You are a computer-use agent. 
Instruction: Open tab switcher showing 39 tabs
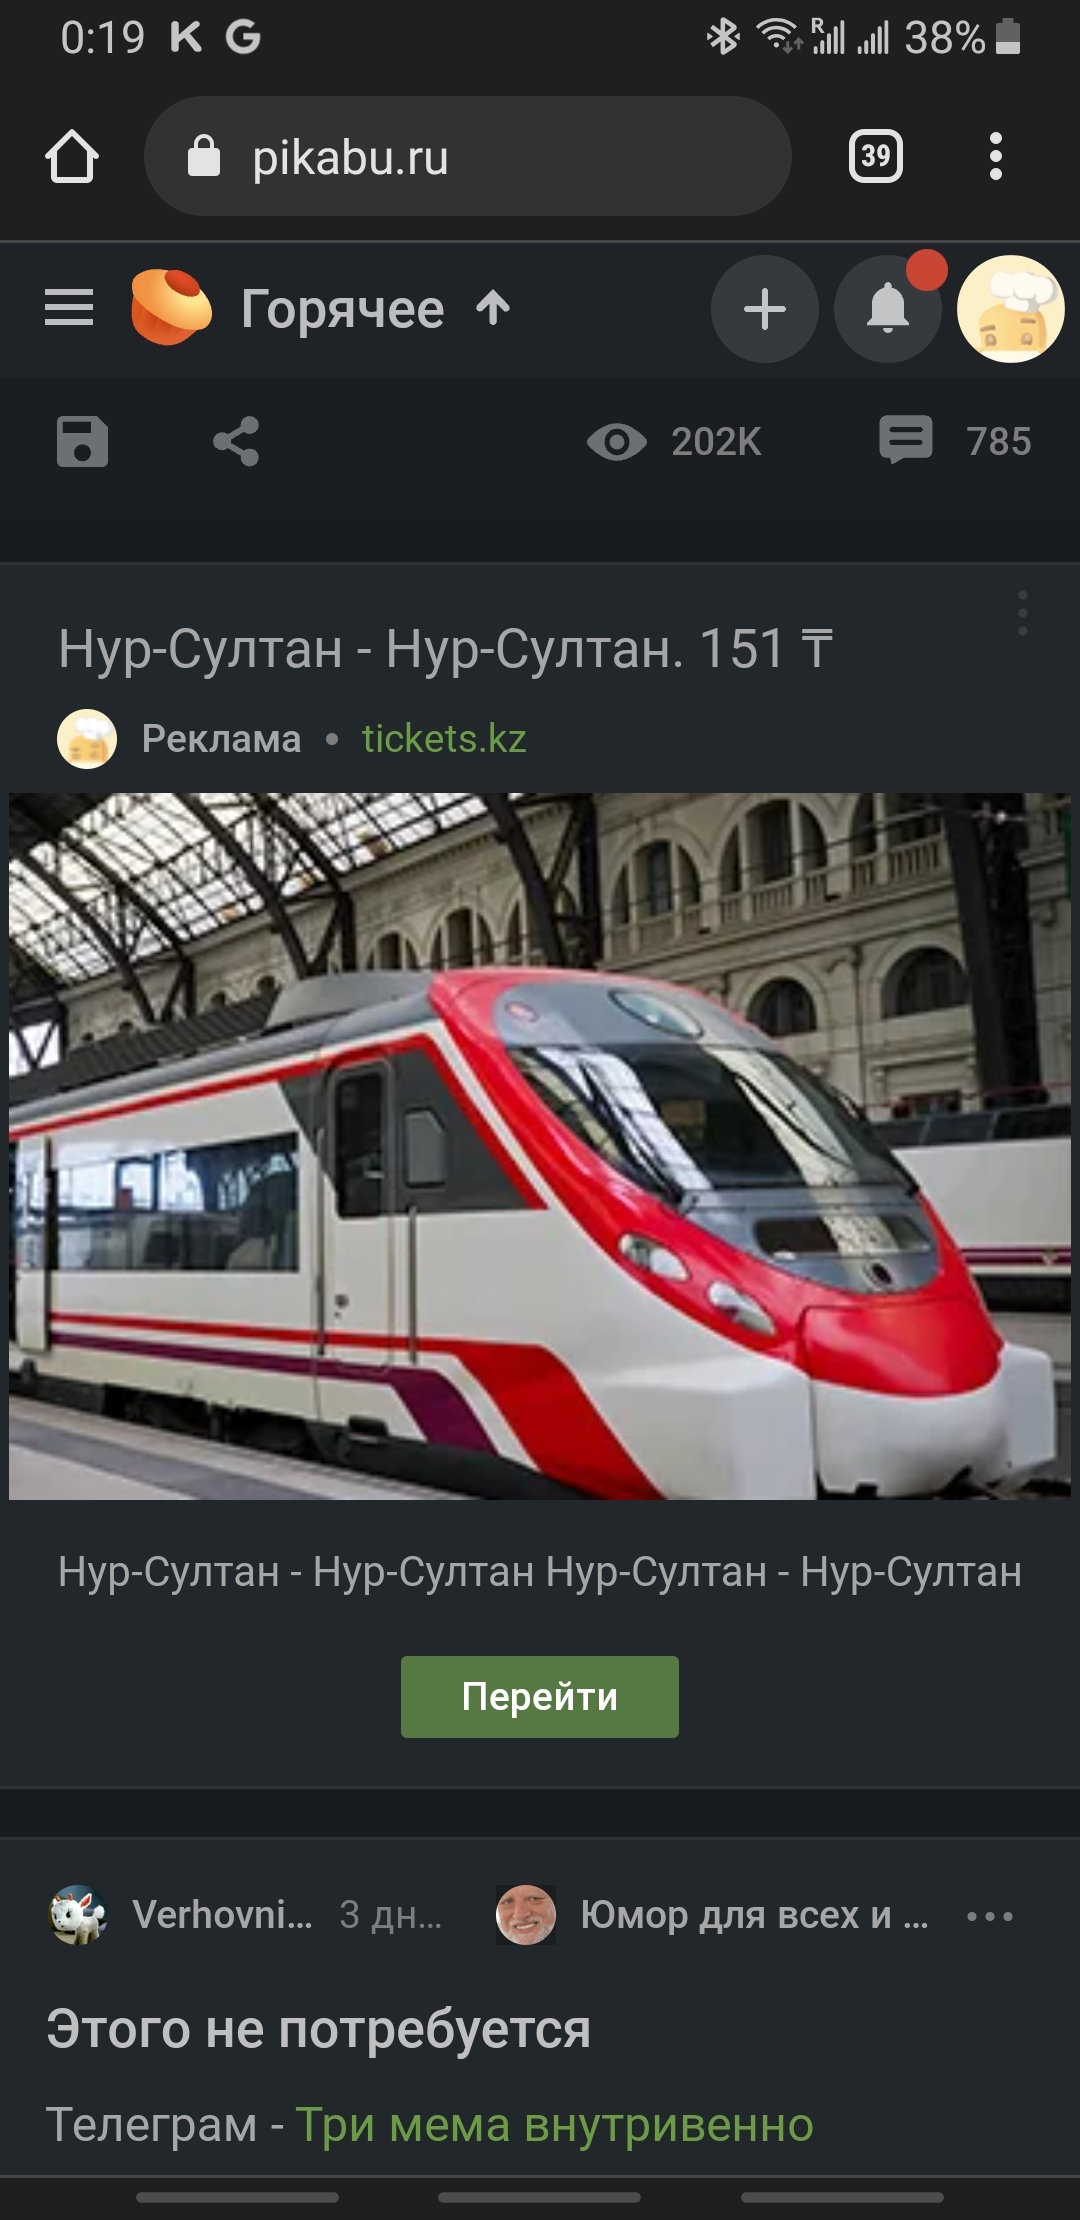tap(876, 157)
